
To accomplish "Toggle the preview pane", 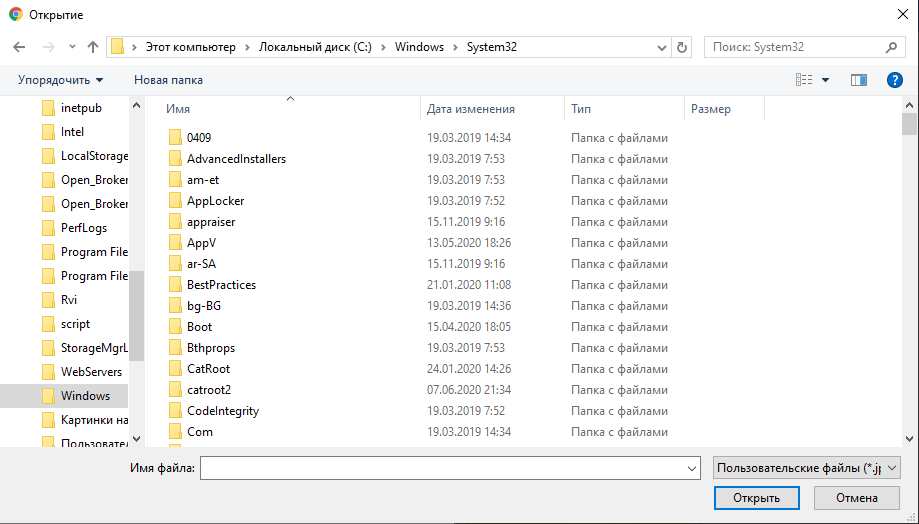I will [x=859, y=80].
